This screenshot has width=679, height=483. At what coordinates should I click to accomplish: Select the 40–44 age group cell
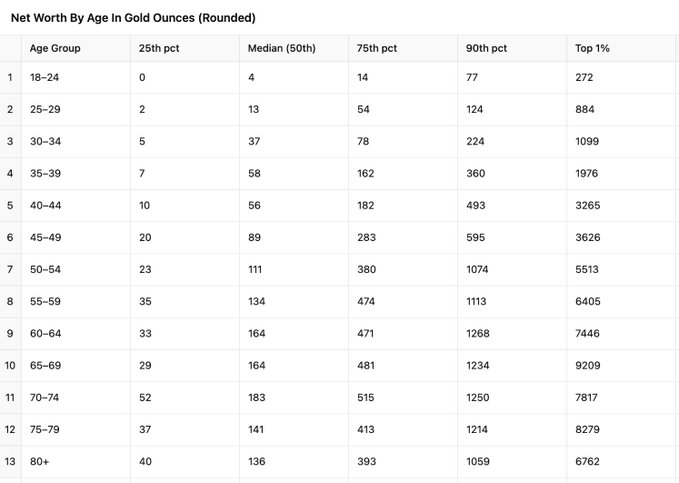[x=45, y=206]
